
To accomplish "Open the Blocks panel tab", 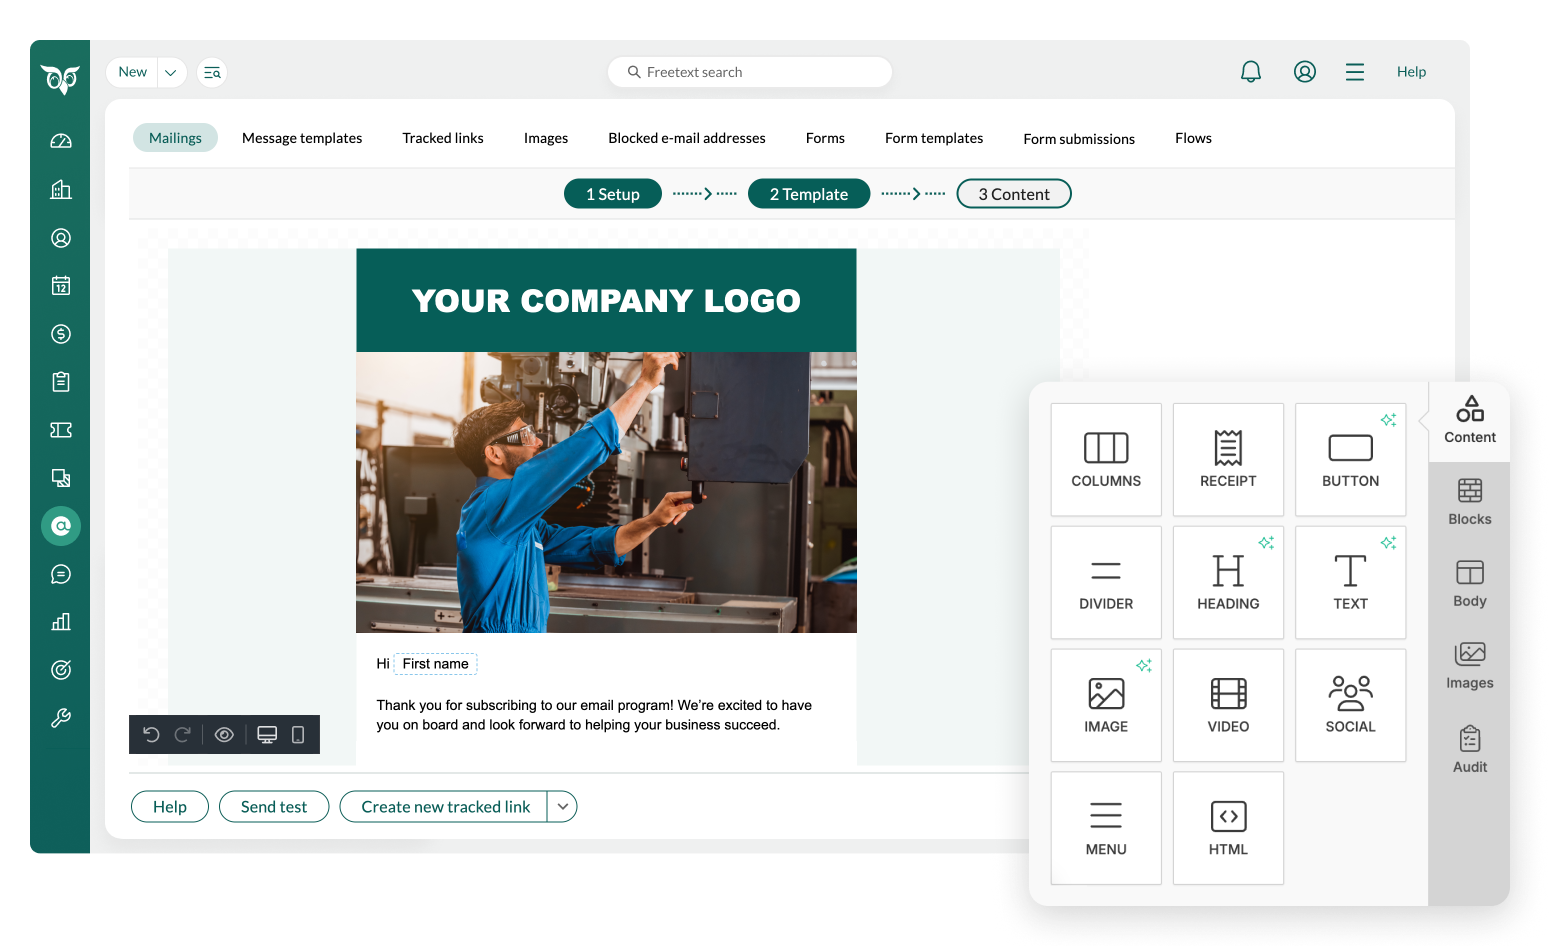I will pyautogui.click(x=1469, y=502).
